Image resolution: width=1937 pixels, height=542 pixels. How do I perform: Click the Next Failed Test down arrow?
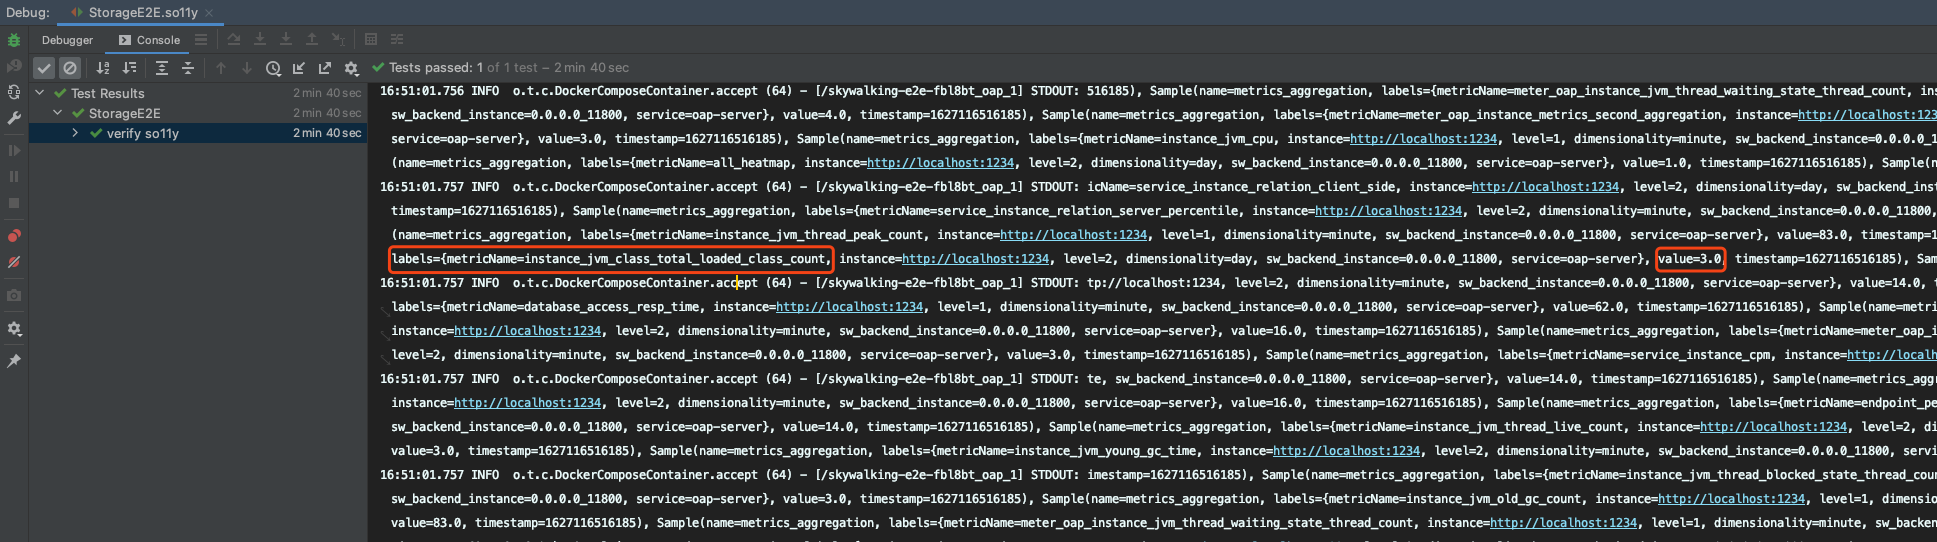pyautogui.click(x=247, y=68)
